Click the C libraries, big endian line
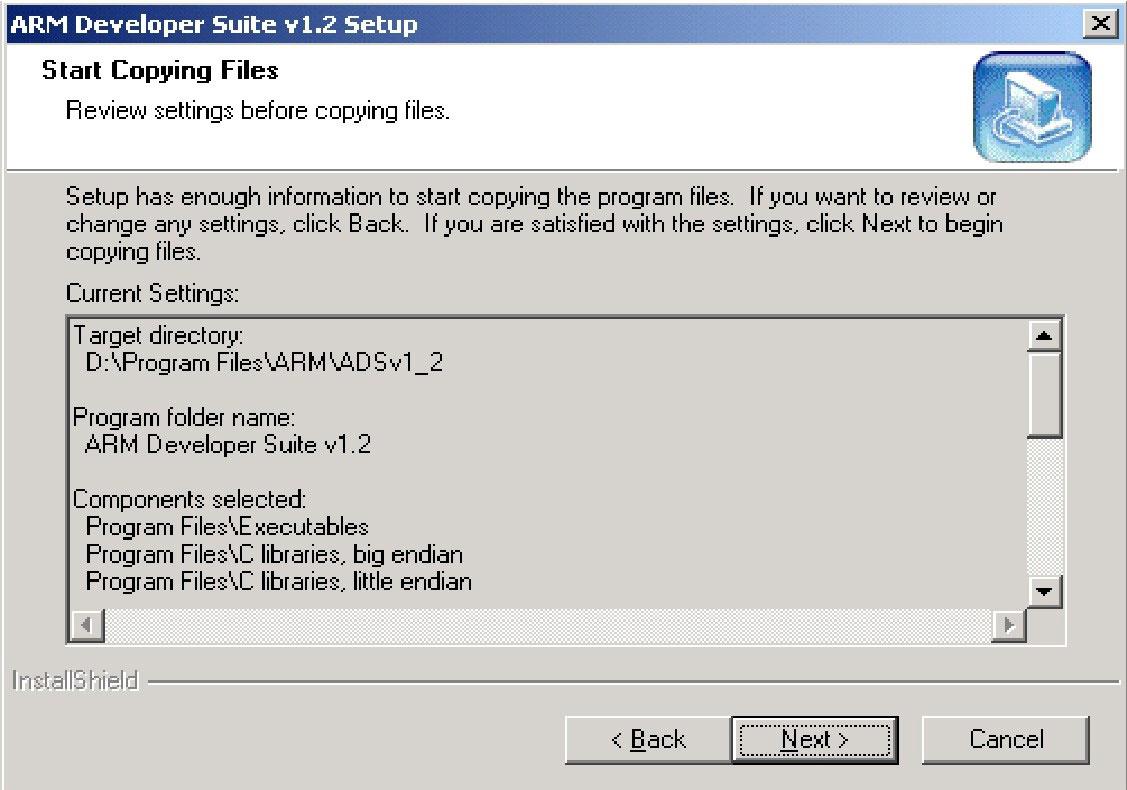Image resolution: width=1127 pixels, height=790 pixels. click(274, 553)
